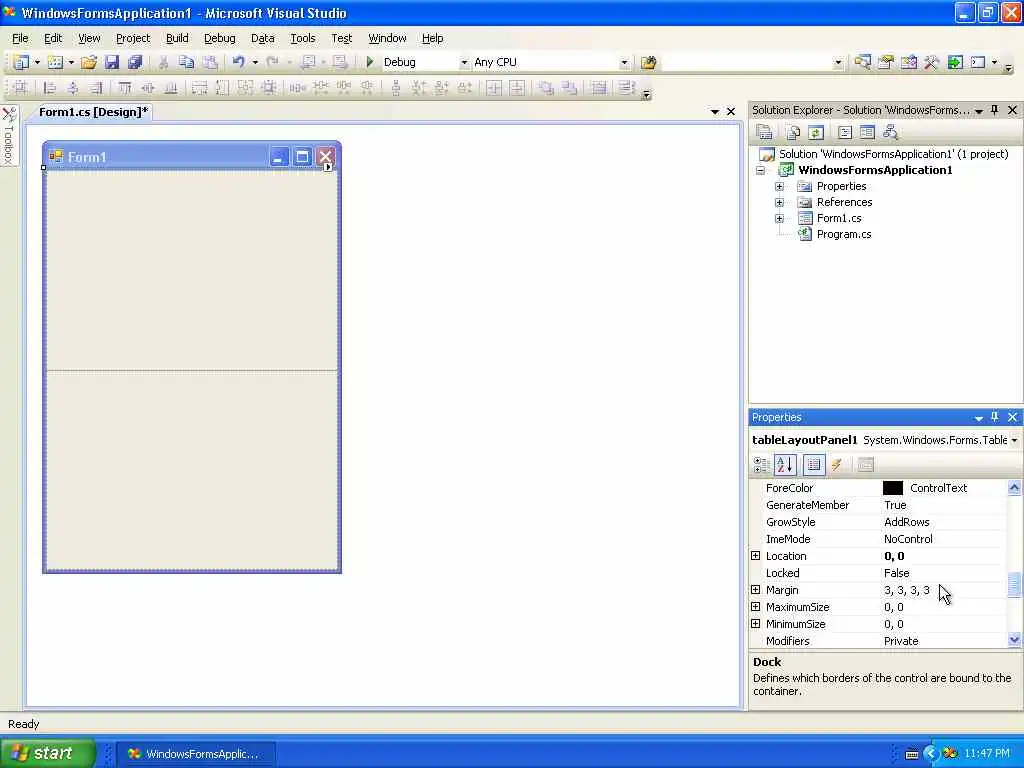Click the Add New Item toolbar icon
Screen dimensions: 1024x768
pos(56,62)
